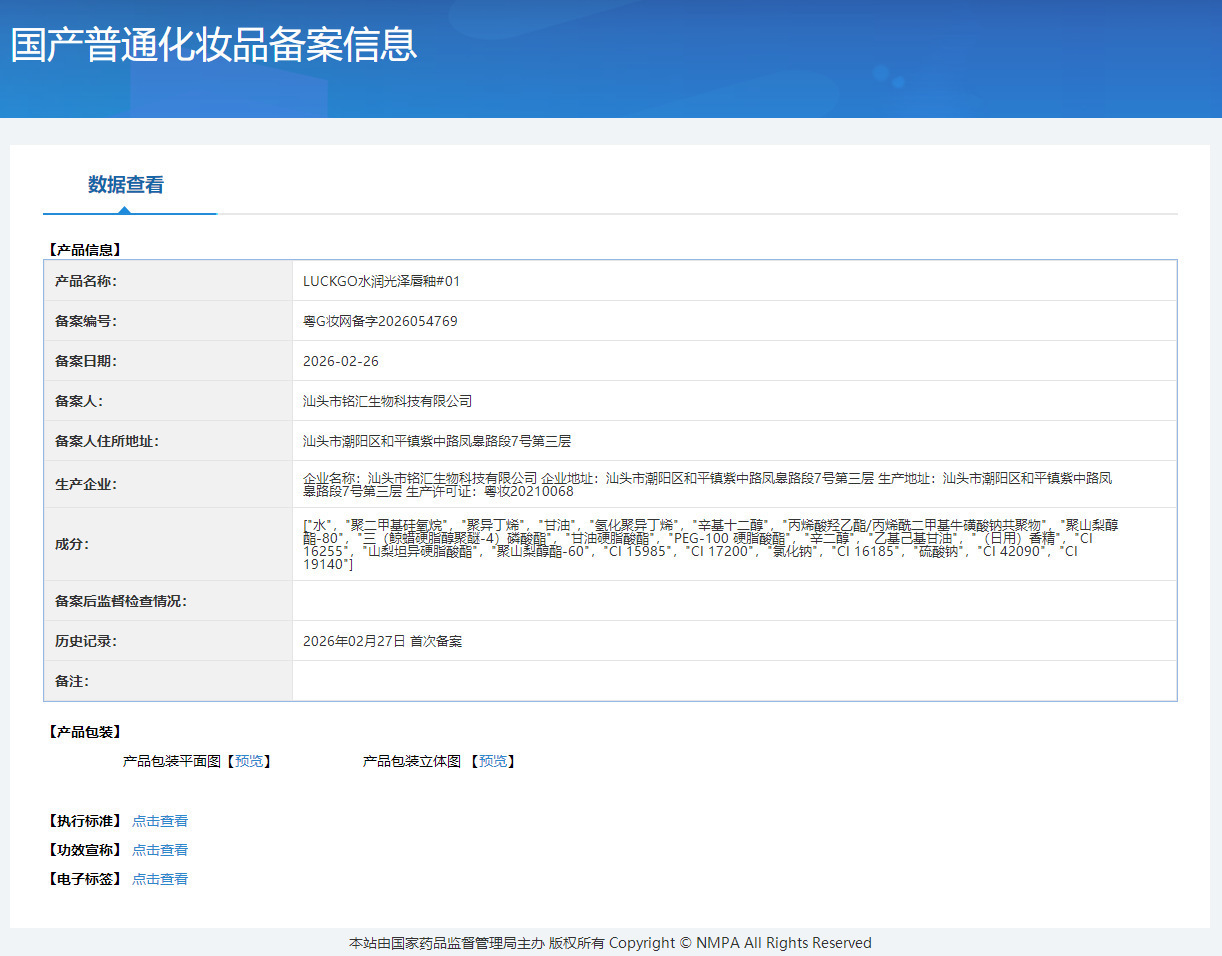The width and height of the screenshot is (1222, 956).
Task: Click the page title 国产普通化妆品备案信息
Action: (x=213, y=45)
